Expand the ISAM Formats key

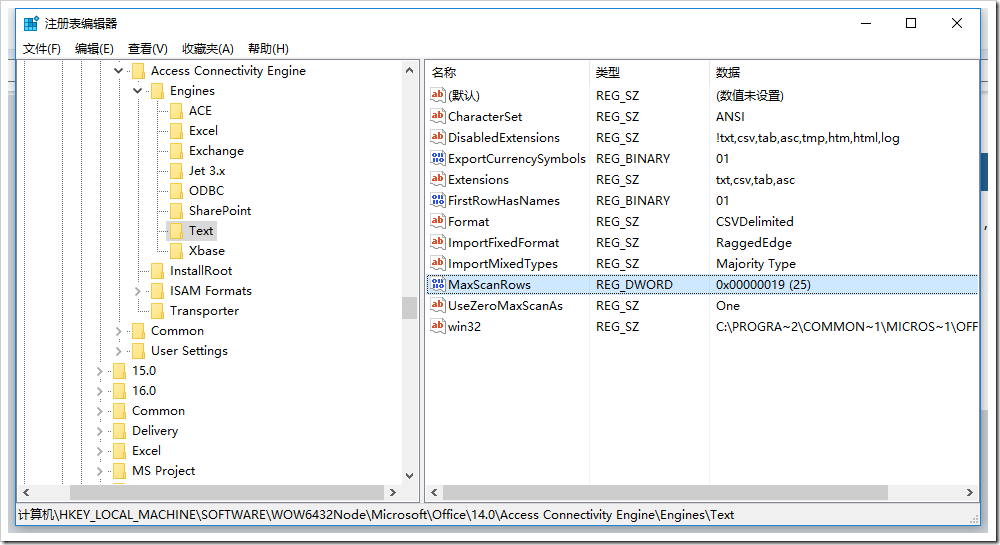(138, 291)
